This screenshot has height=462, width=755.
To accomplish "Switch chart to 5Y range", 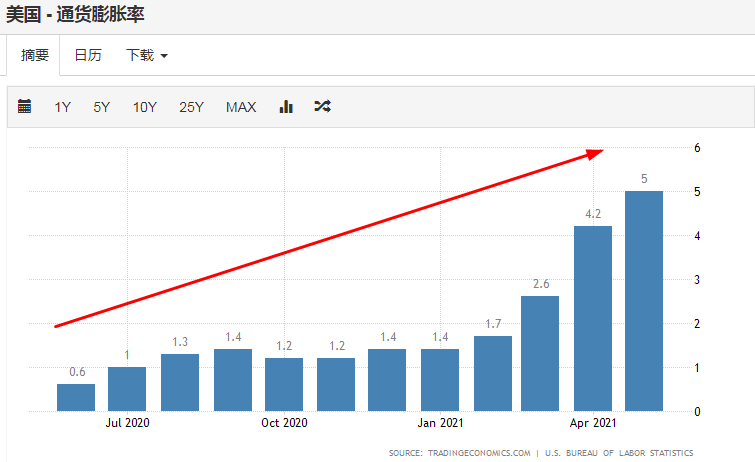I will [102, 107].
